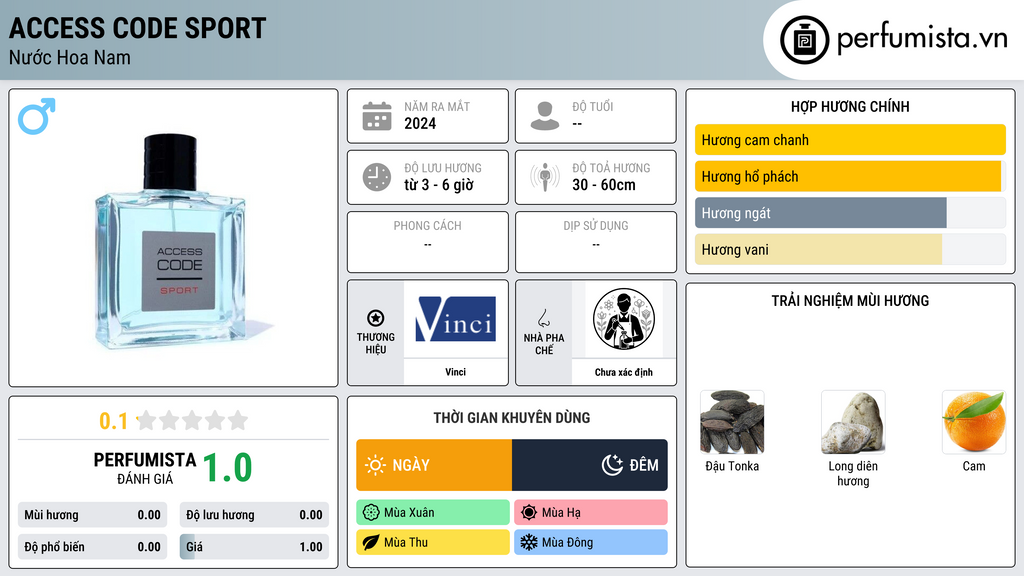This screenshot has width=1024, height=576.
Task: Click the leaf icon on Mùa Thu
Action: [371, 542]
